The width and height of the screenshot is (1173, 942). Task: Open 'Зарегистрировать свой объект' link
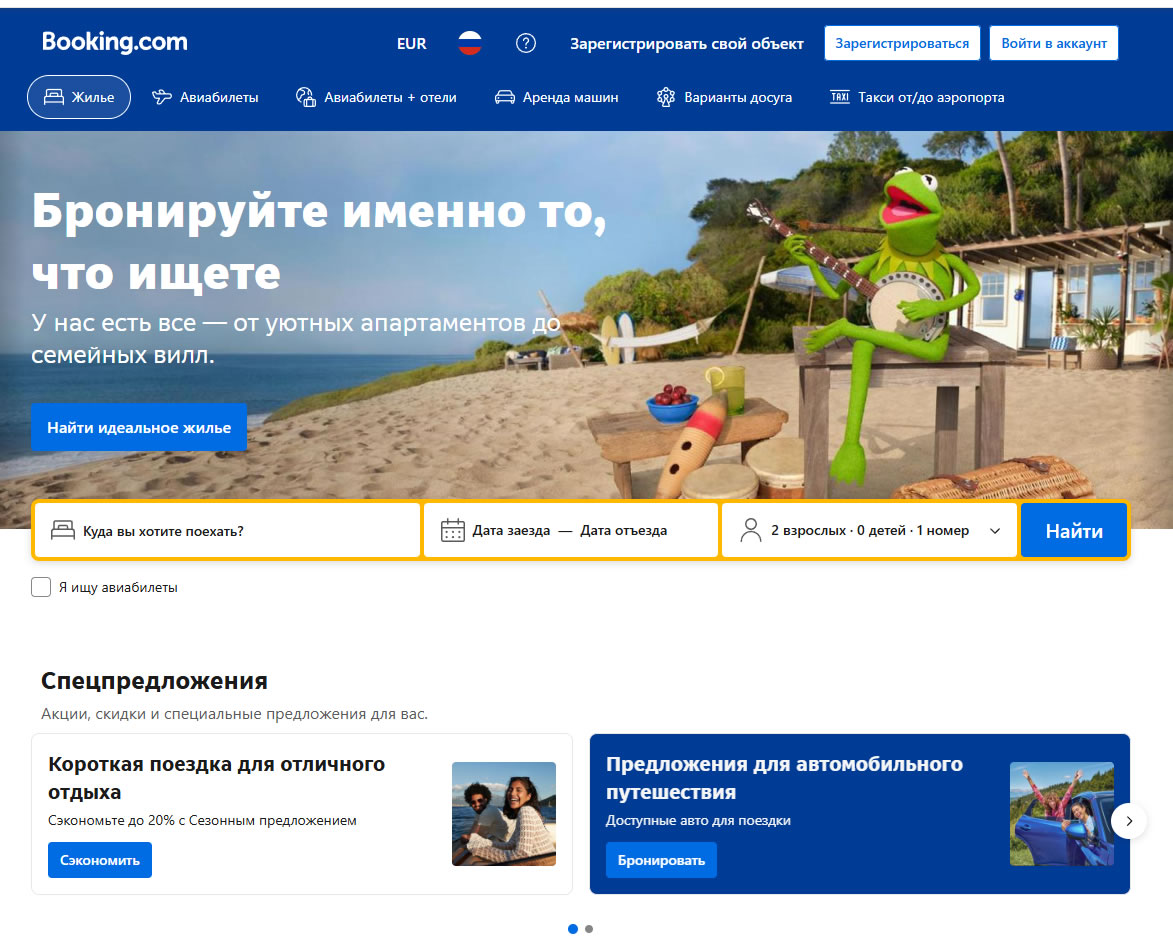click(687, 43)
